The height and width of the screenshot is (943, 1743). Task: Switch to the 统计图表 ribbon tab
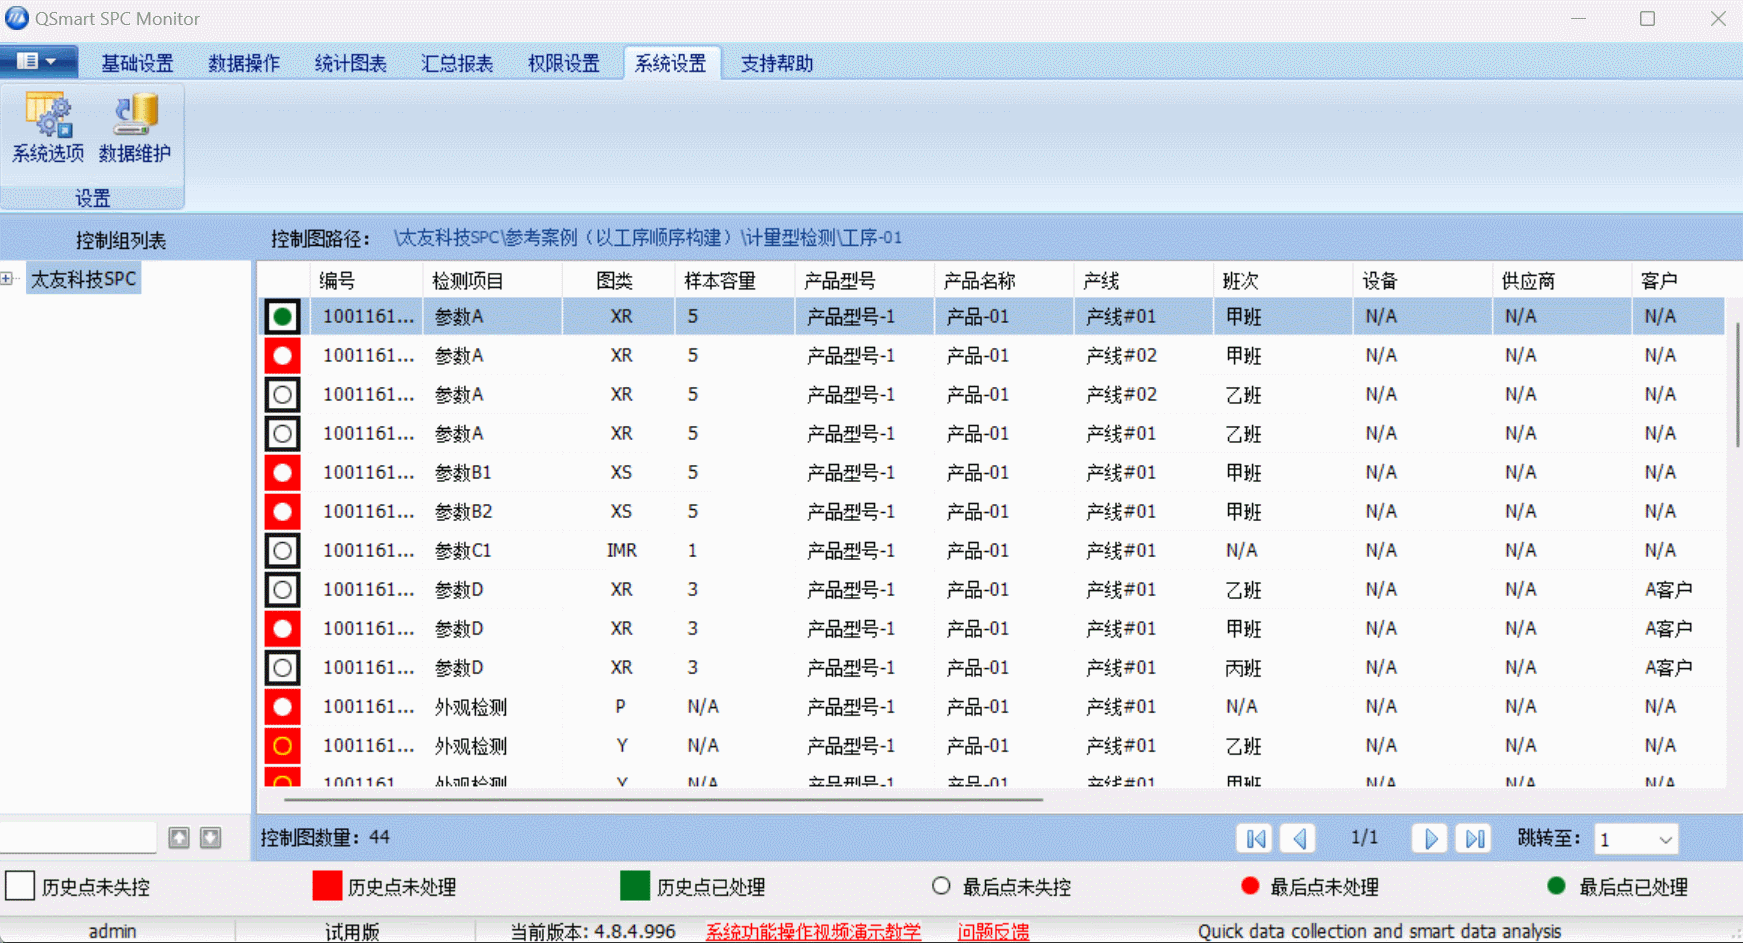(x=350, y=62)
